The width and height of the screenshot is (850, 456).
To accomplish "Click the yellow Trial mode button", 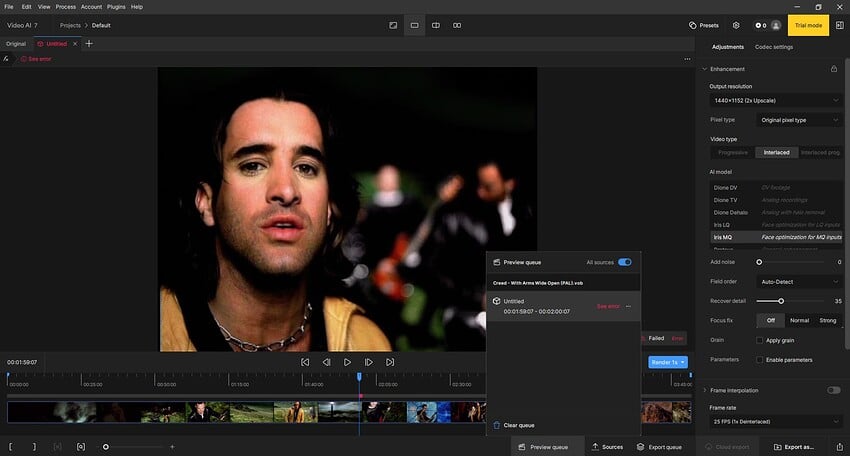I will click(808, 25).
